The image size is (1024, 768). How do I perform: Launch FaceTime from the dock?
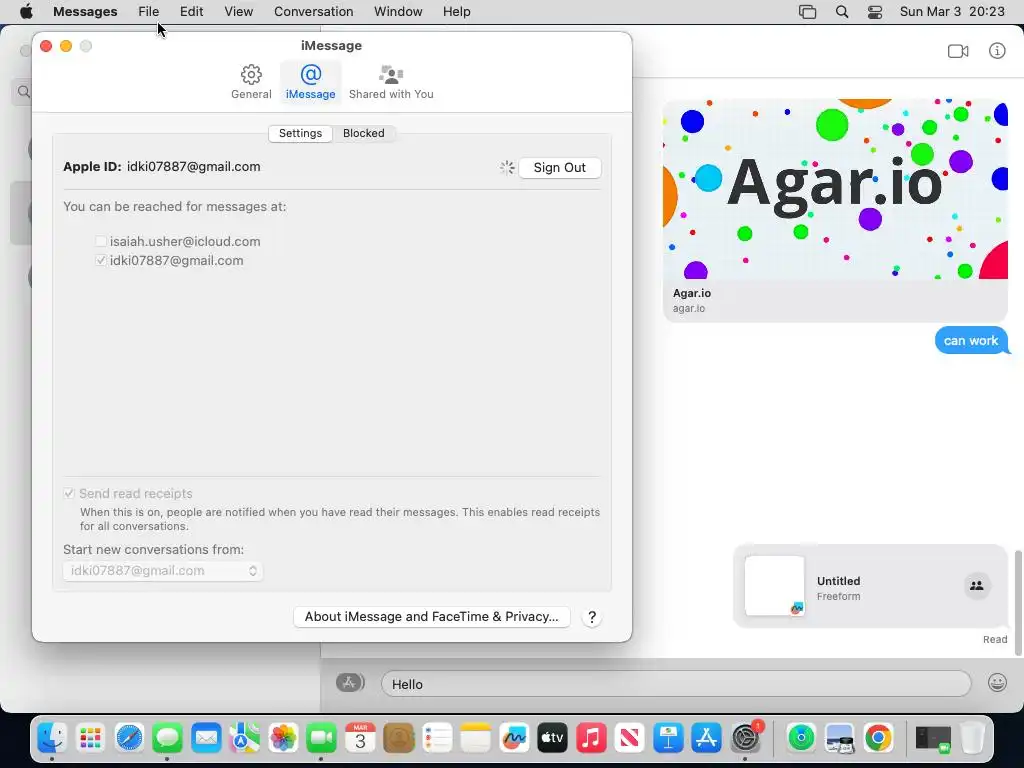[321, 738]
